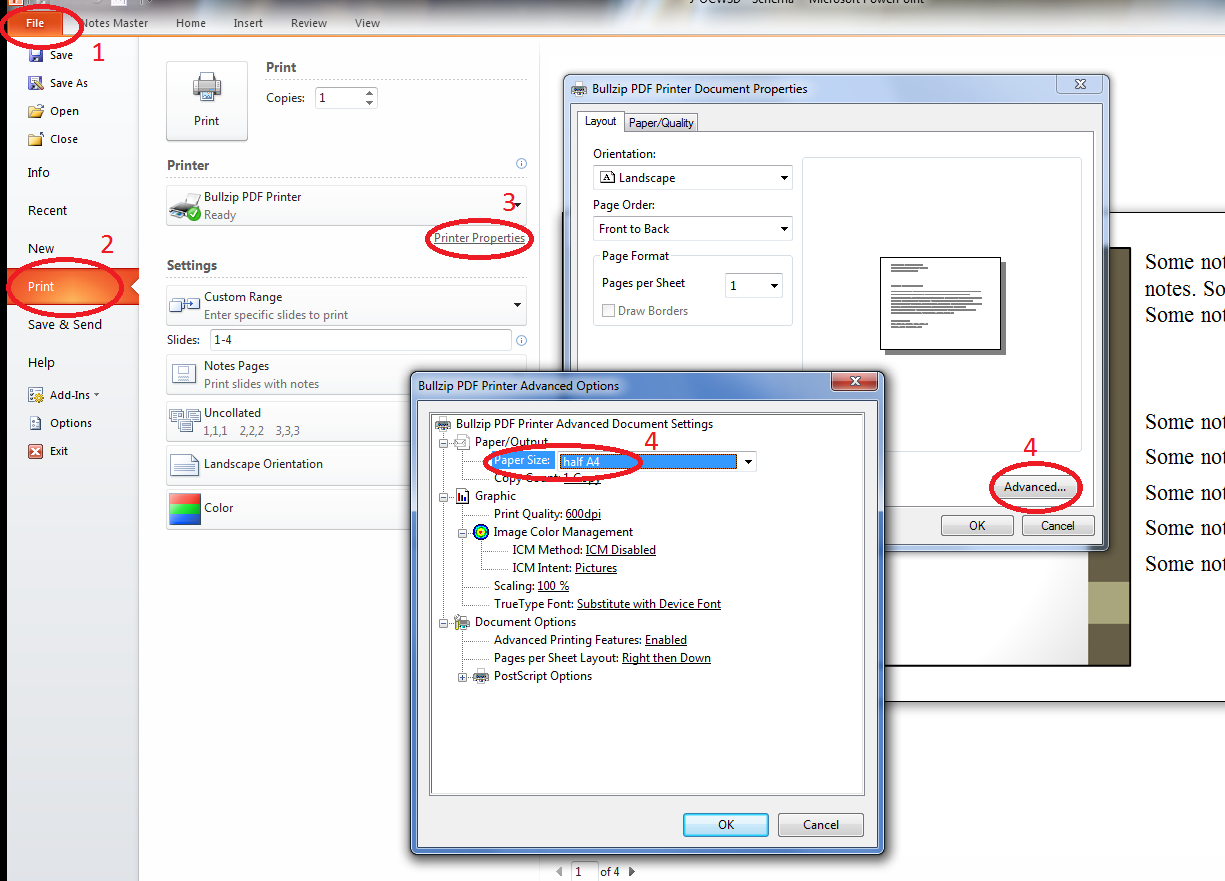Click the Printer Properties link
The width and height of the screenshot is (1225, 881).
(x=479, y=238)
